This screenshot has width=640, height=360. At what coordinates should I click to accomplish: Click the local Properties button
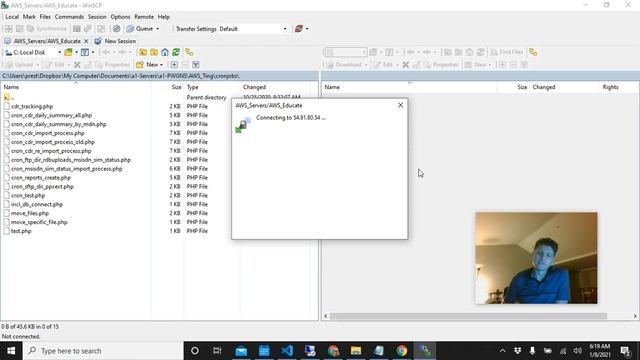click(x=113, y=64)
